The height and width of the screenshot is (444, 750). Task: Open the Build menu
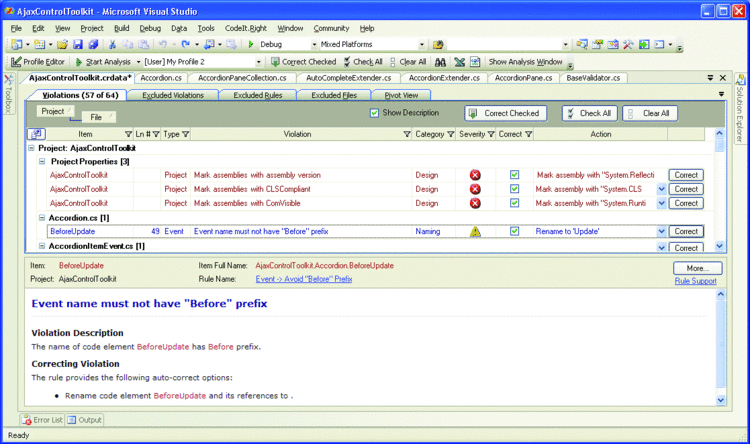pos(121,28)
